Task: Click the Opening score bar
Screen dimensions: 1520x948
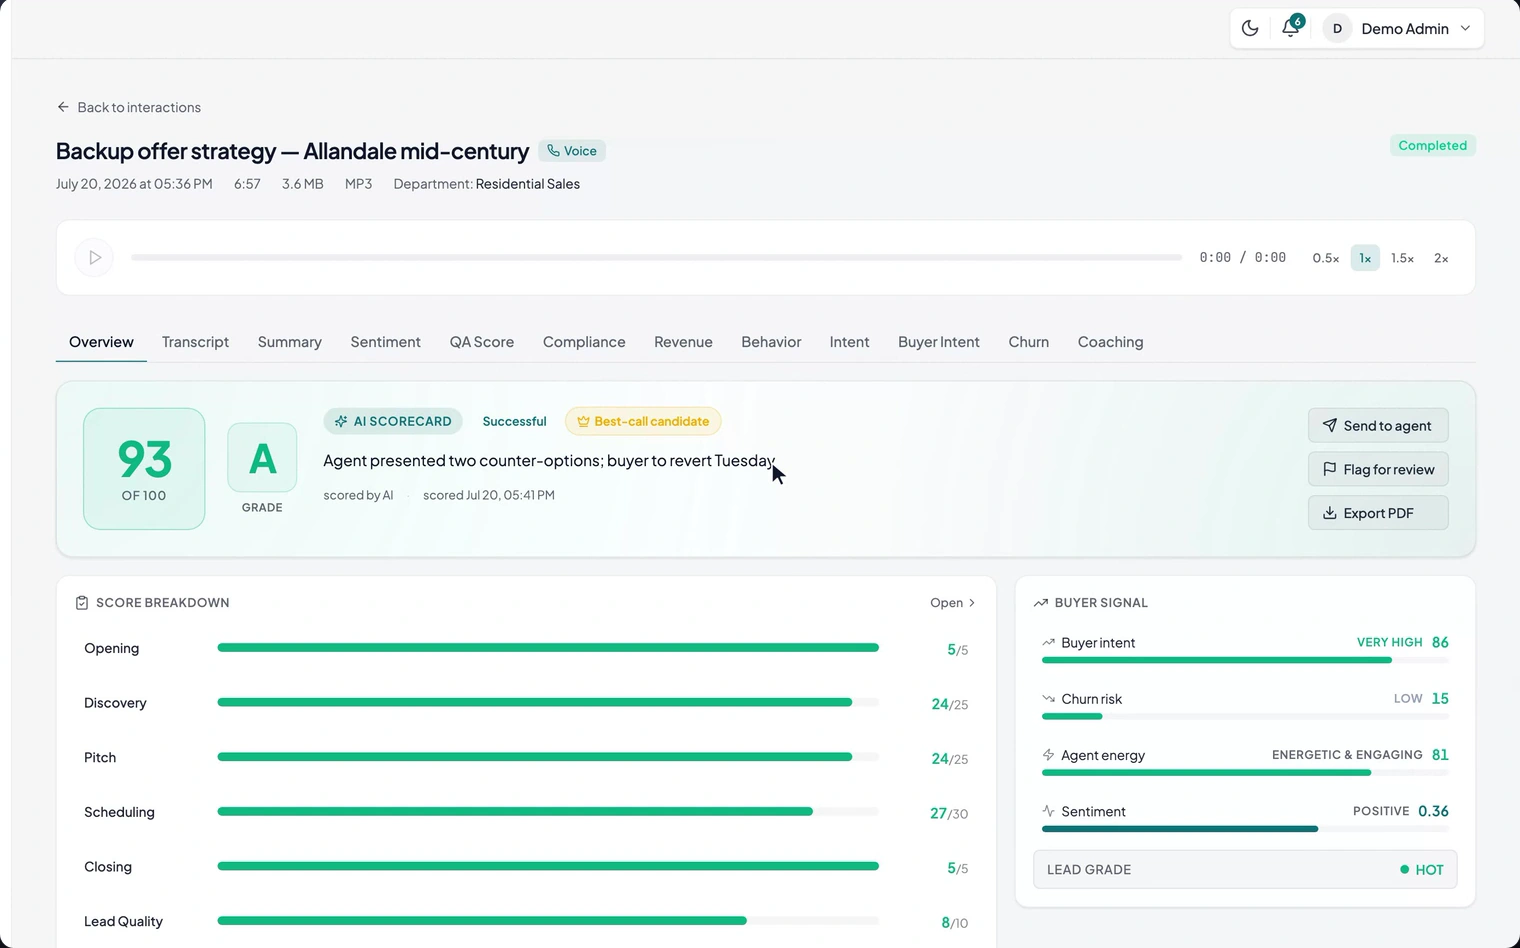Action: point(548,648)
